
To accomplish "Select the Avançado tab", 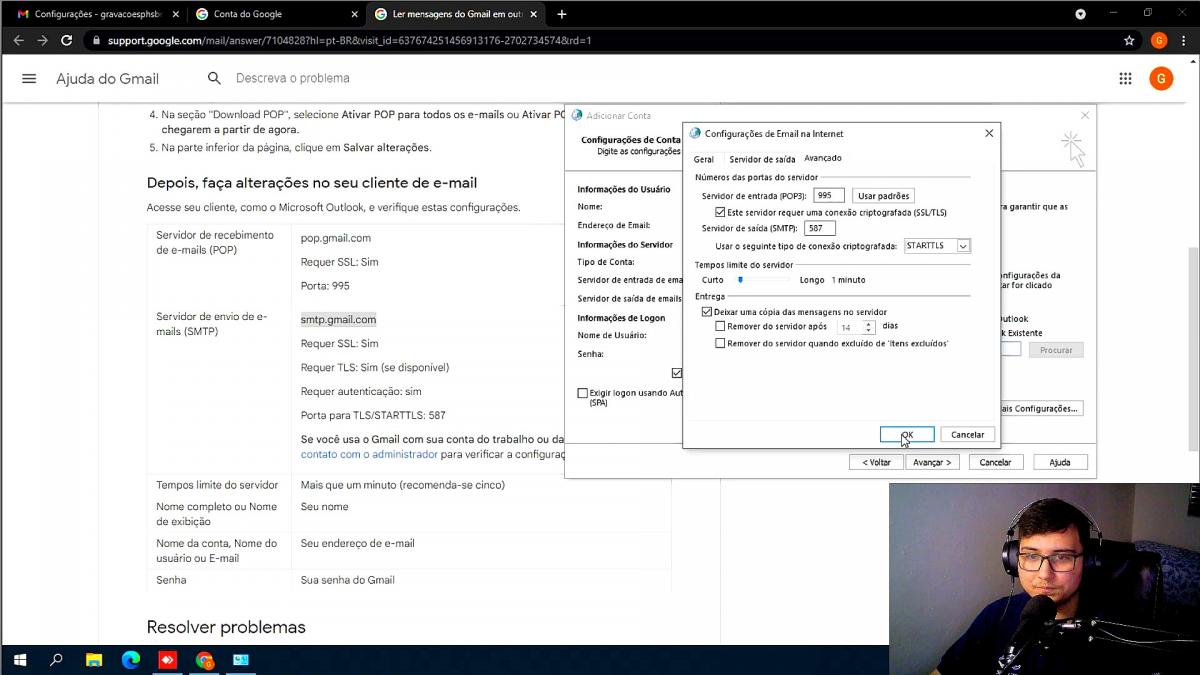I will click(x=823, y=158).
